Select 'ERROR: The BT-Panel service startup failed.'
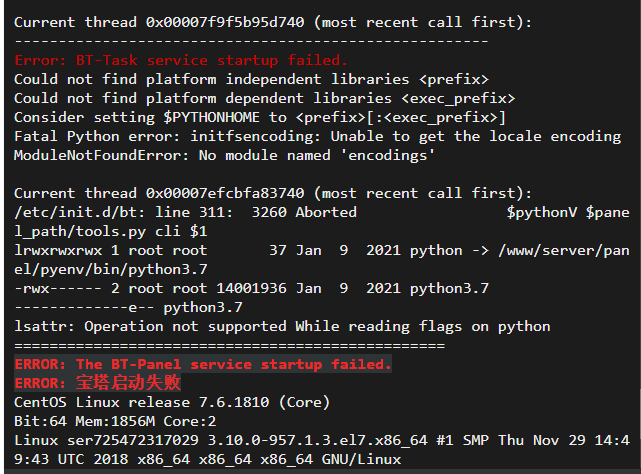Image resolution: width=641 pixels, height=474 pixels. point(203,364)
